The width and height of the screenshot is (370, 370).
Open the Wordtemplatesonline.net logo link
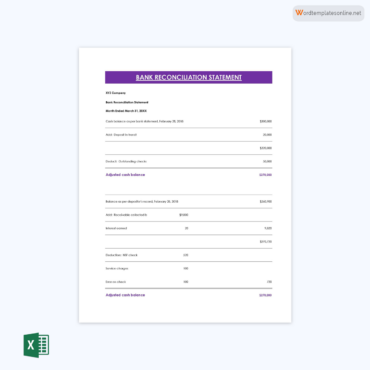point(328,13)
